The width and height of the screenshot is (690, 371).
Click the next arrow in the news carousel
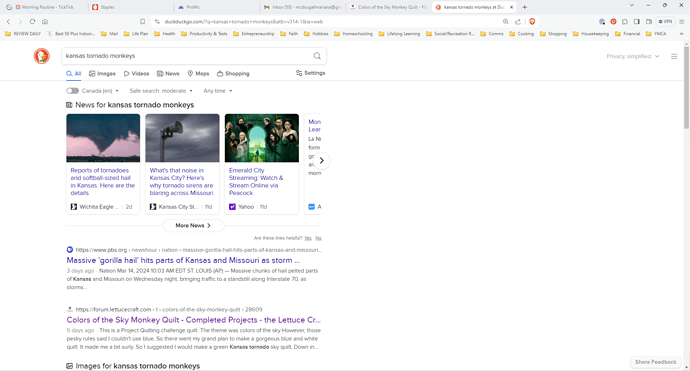(322, 161)
